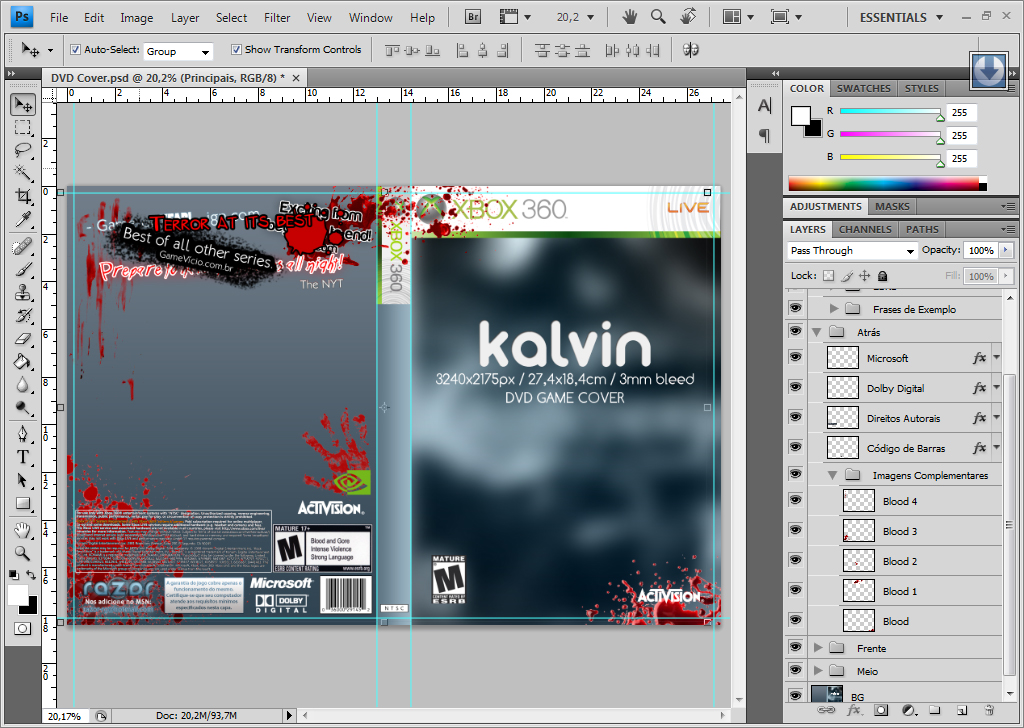Hide the Meio layer group
1024x728 pixels.
795,669
